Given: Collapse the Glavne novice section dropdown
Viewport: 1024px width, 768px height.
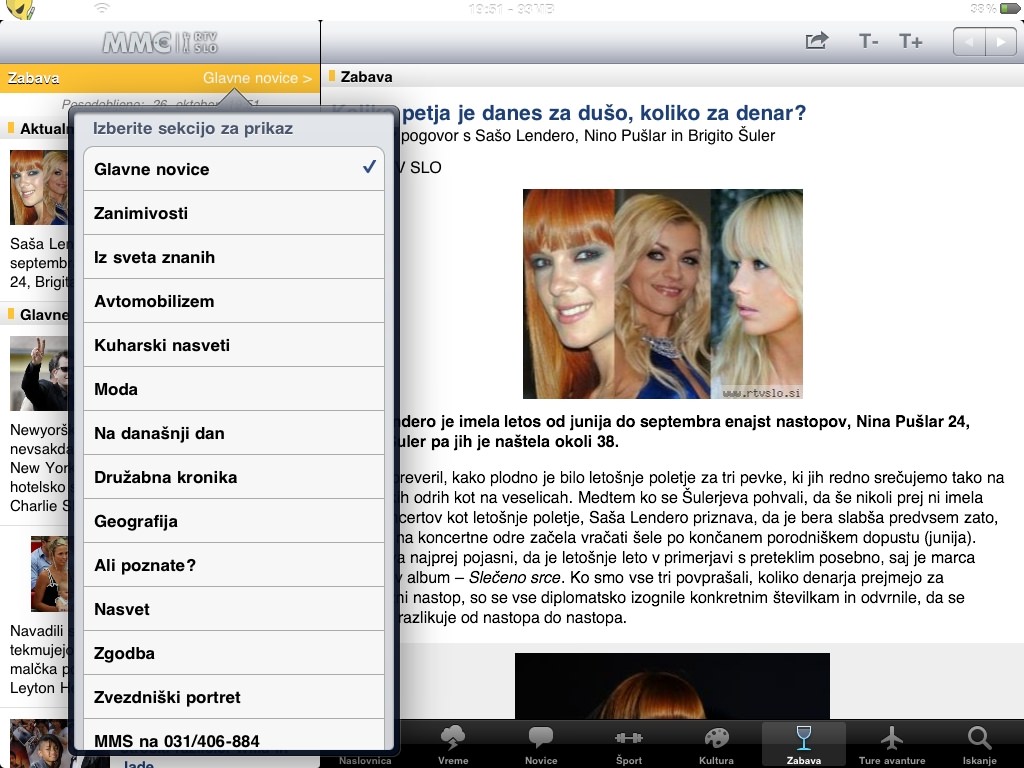Looking at the screenshot, I should 256,78.
